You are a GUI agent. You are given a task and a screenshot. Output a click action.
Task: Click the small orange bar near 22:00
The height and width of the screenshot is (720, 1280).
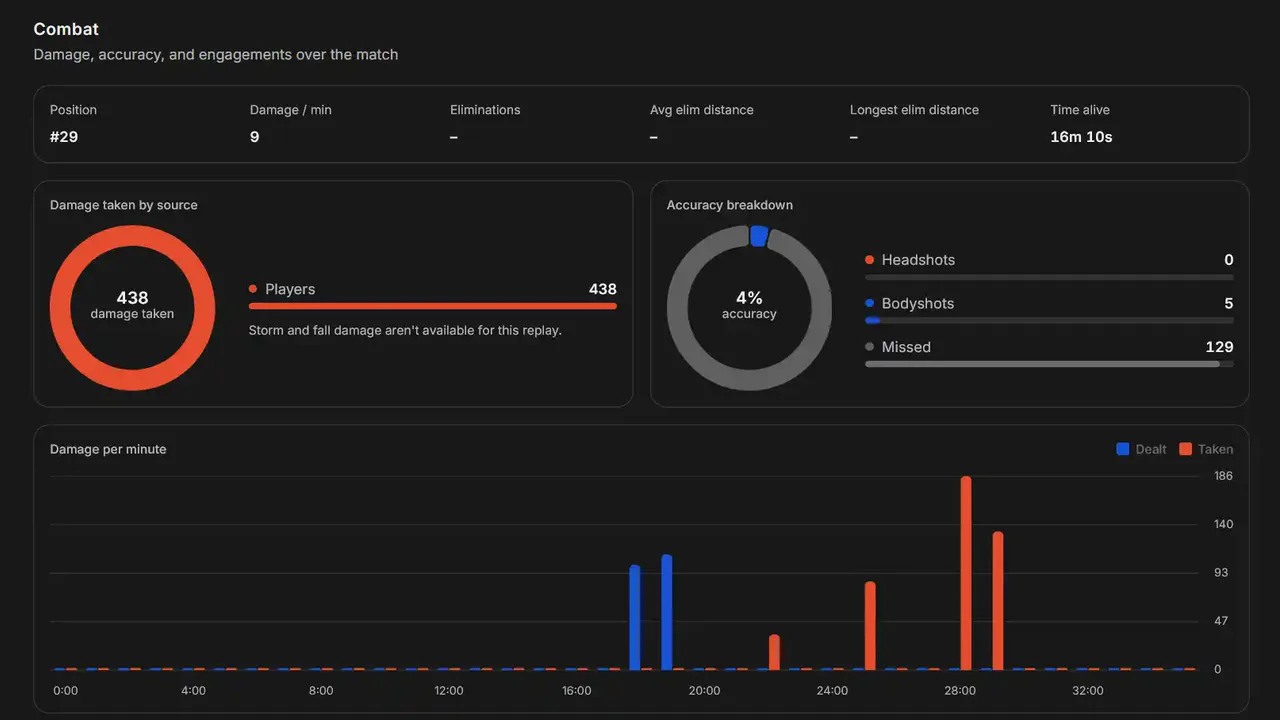(774, 652)
